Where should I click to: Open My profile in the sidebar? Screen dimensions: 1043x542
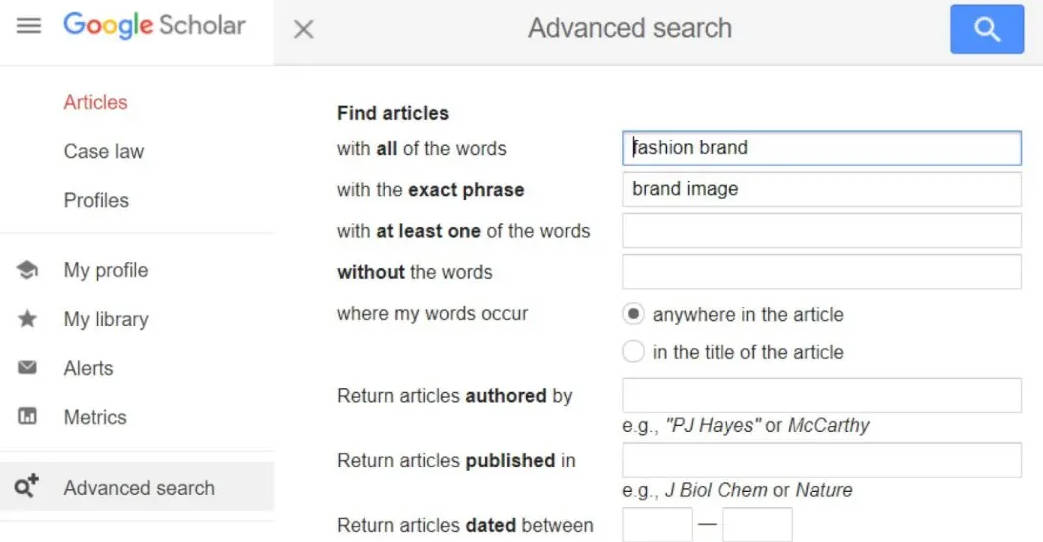click(x=106, y=270)
